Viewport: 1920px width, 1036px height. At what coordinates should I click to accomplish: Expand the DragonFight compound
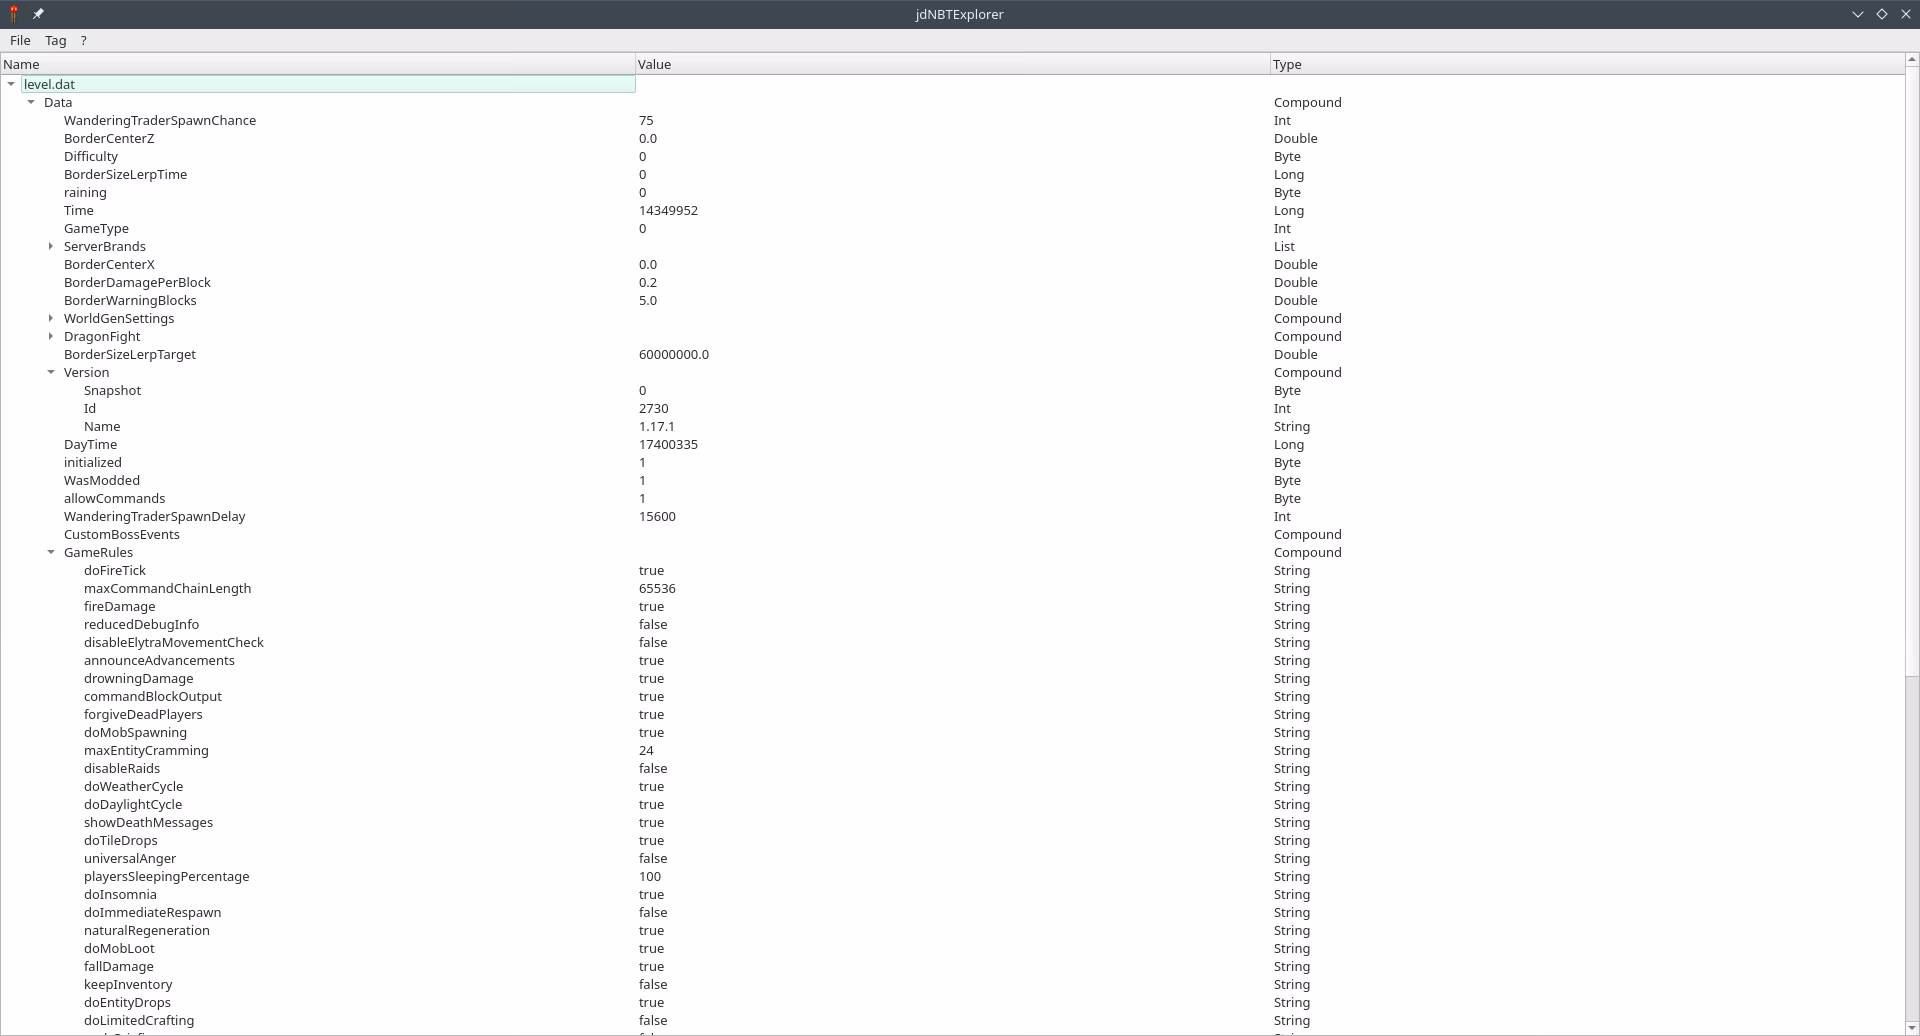51,337
